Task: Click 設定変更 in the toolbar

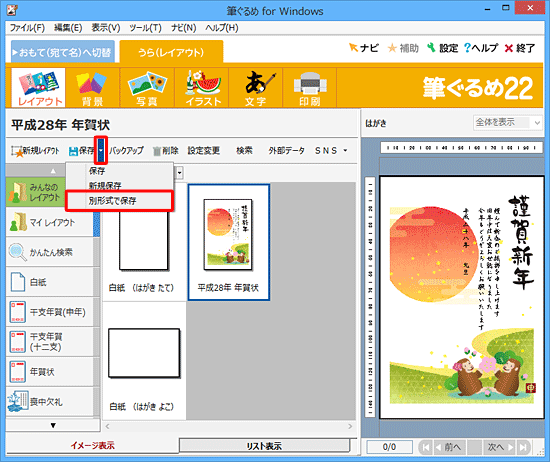Action: pyautogui.click(x=204, y=151)
